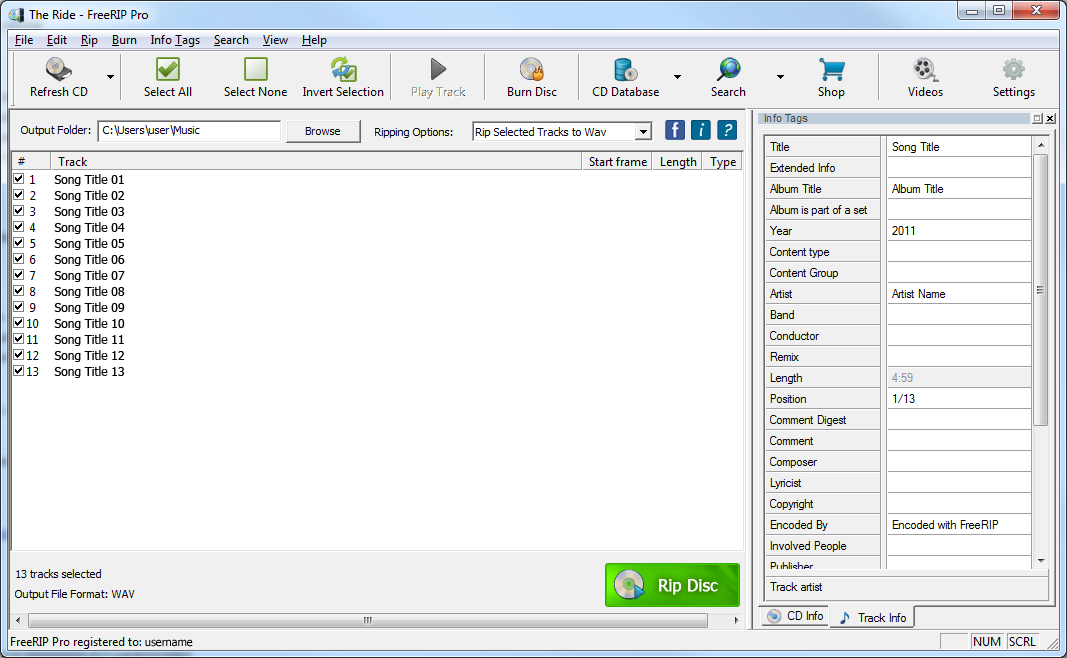Open the dropdown arrow beside Refresh CD

[x=110, y=77]
